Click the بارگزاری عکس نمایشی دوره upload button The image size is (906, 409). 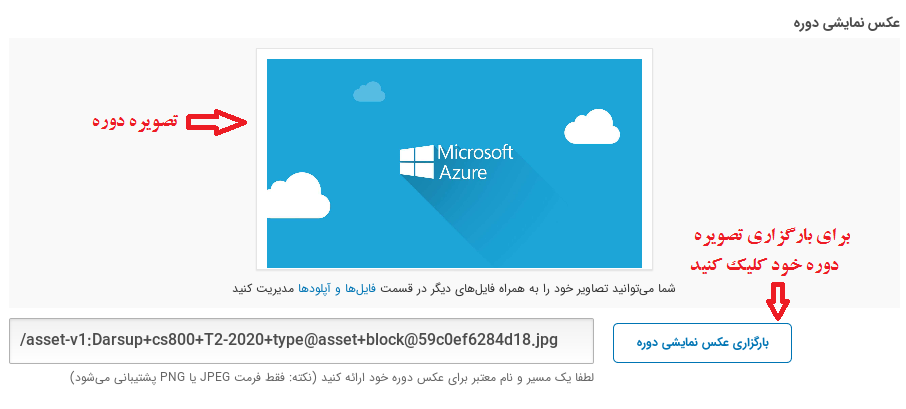click(702, 342)
